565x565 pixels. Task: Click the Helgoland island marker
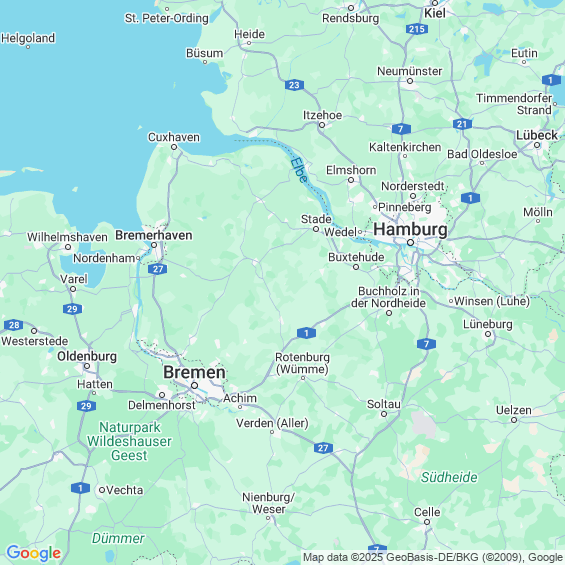coord(28,47)
